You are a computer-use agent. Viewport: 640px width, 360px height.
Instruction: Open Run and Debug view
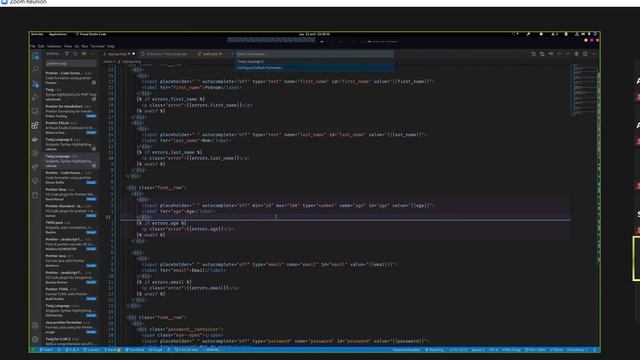click(x=36, y=98)
